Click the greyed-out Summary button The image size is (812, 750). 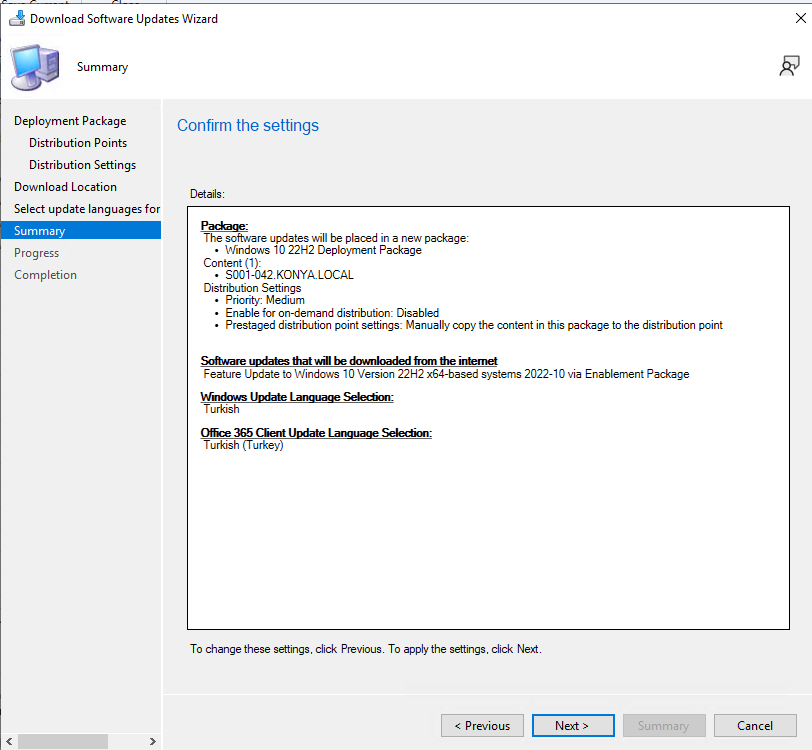point(664,726)
